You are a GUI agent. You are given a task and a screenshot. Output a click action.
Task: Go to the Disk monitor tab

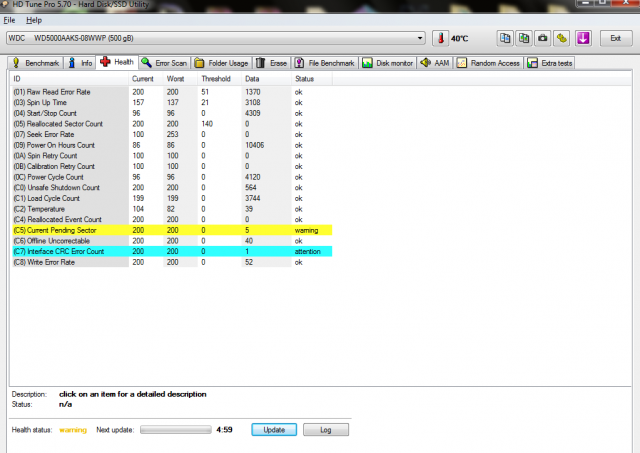tap(390, 62)
